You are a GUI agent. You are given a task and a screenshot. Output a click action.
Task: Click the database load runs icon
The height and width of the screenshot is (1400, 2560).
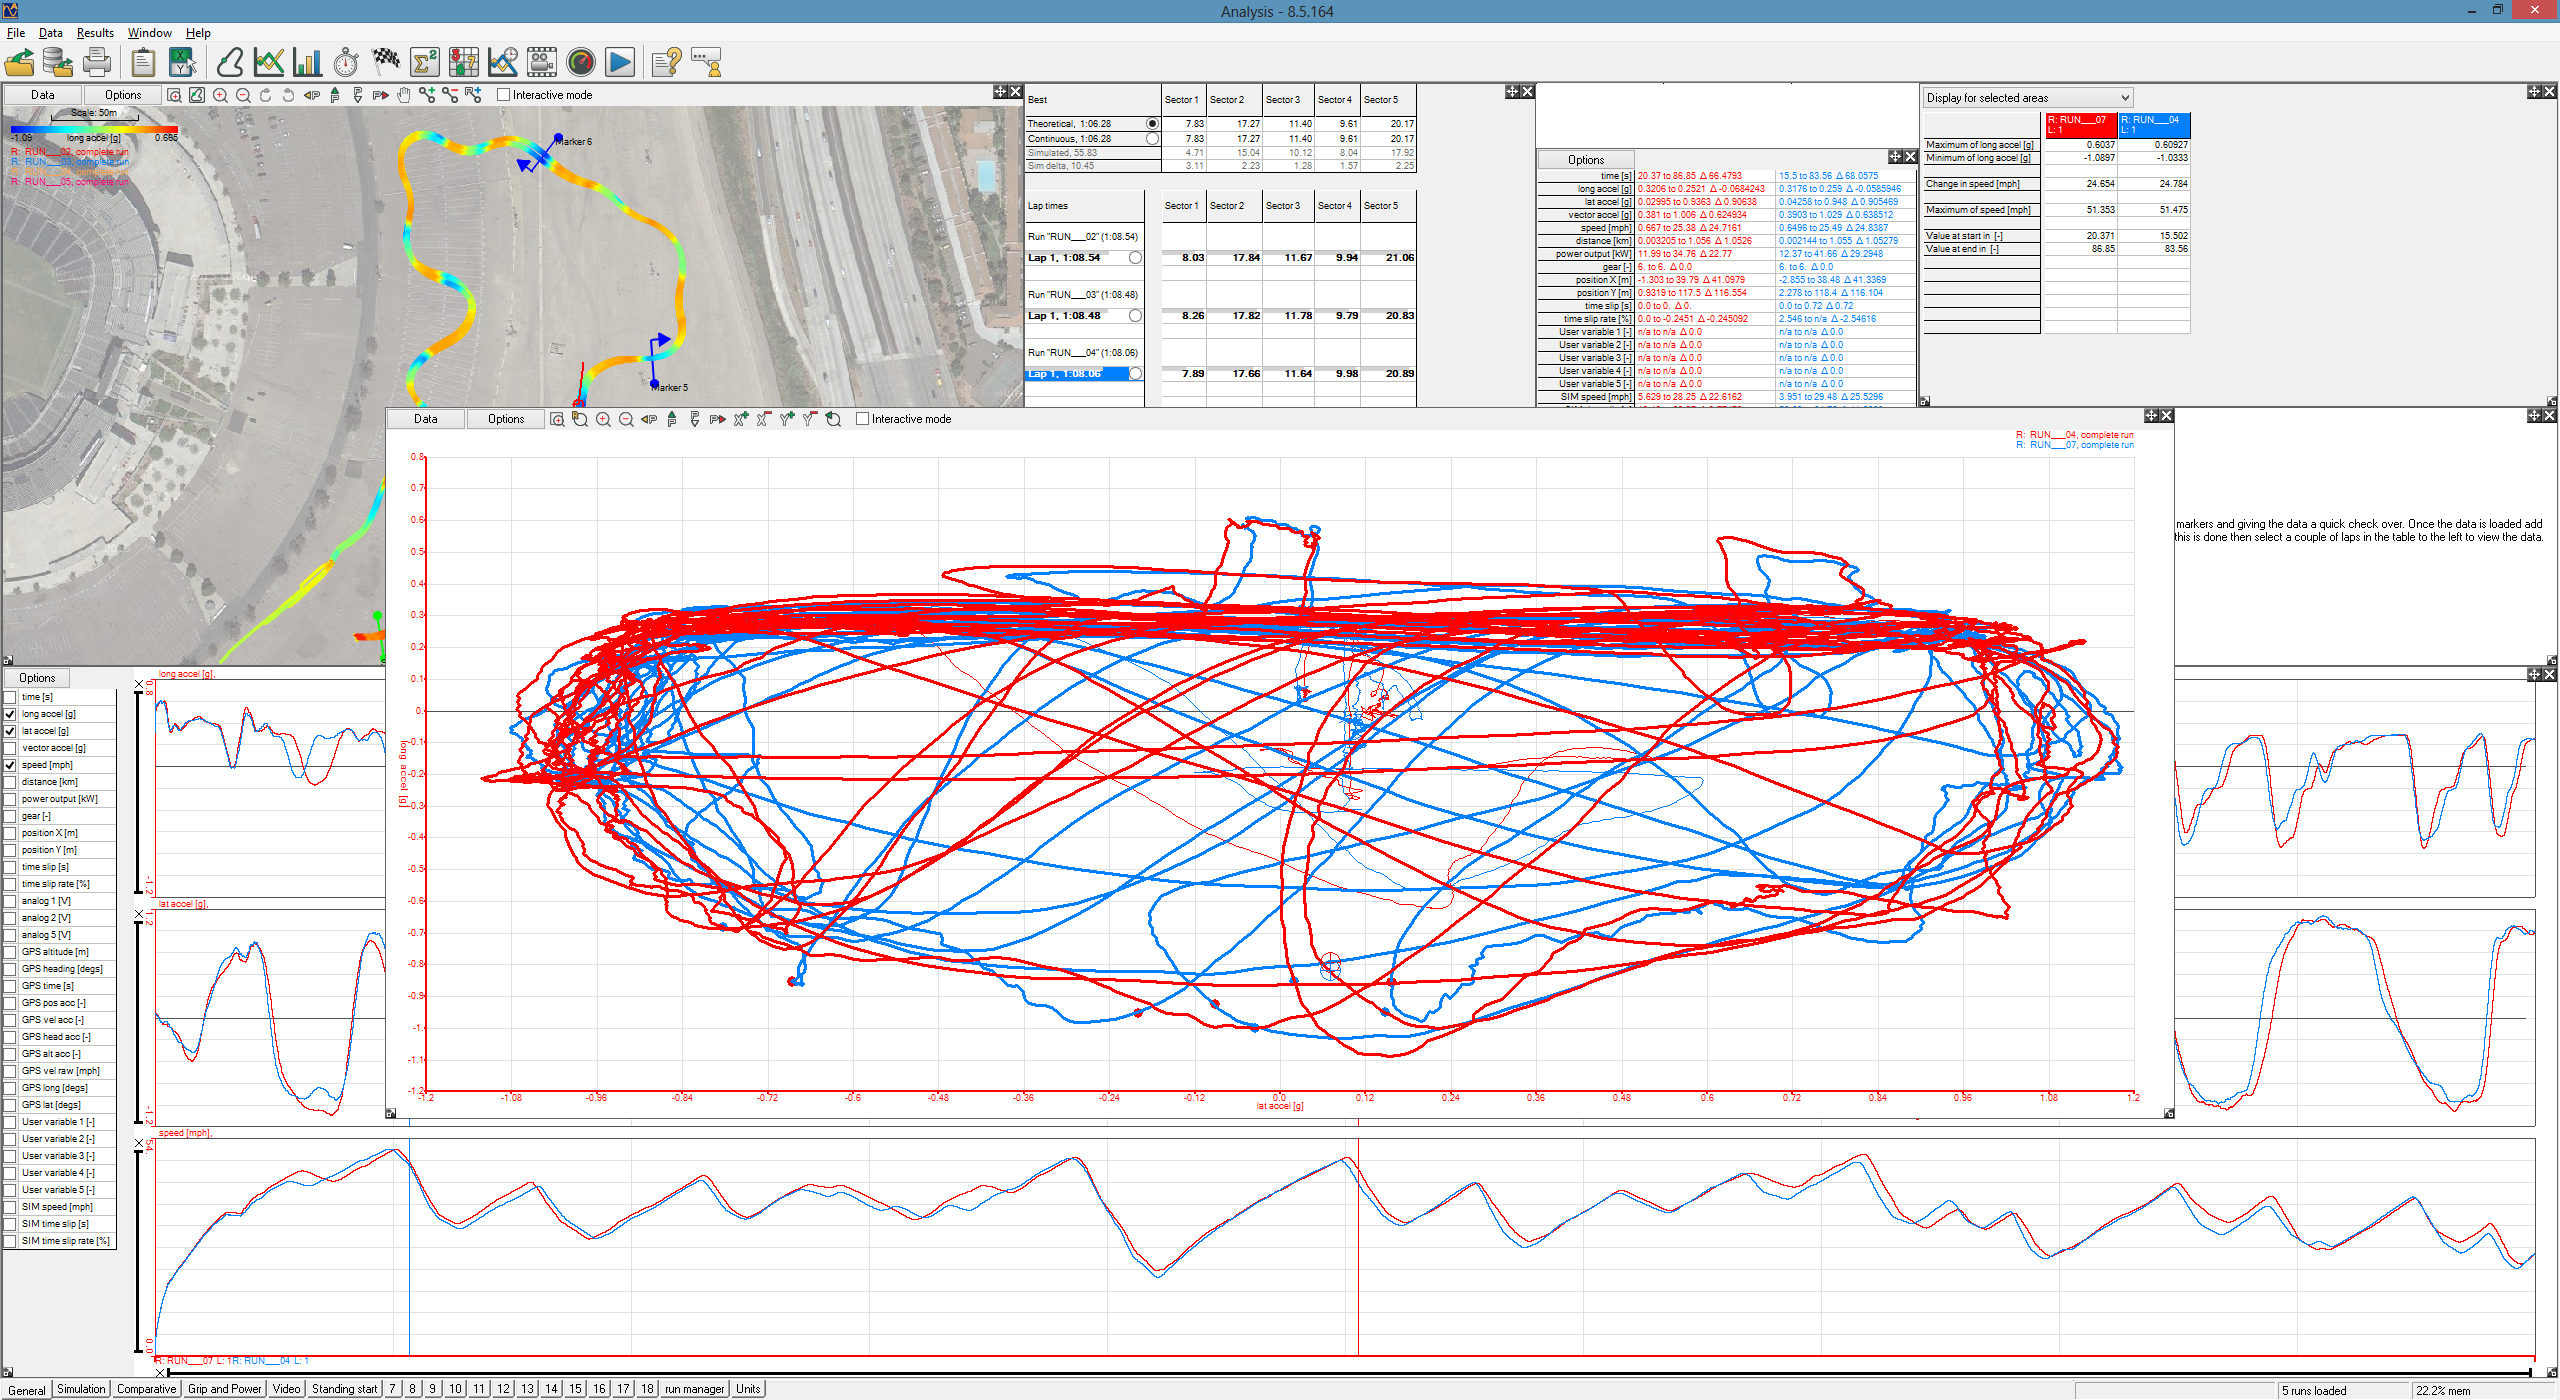[x=58, y=62]
